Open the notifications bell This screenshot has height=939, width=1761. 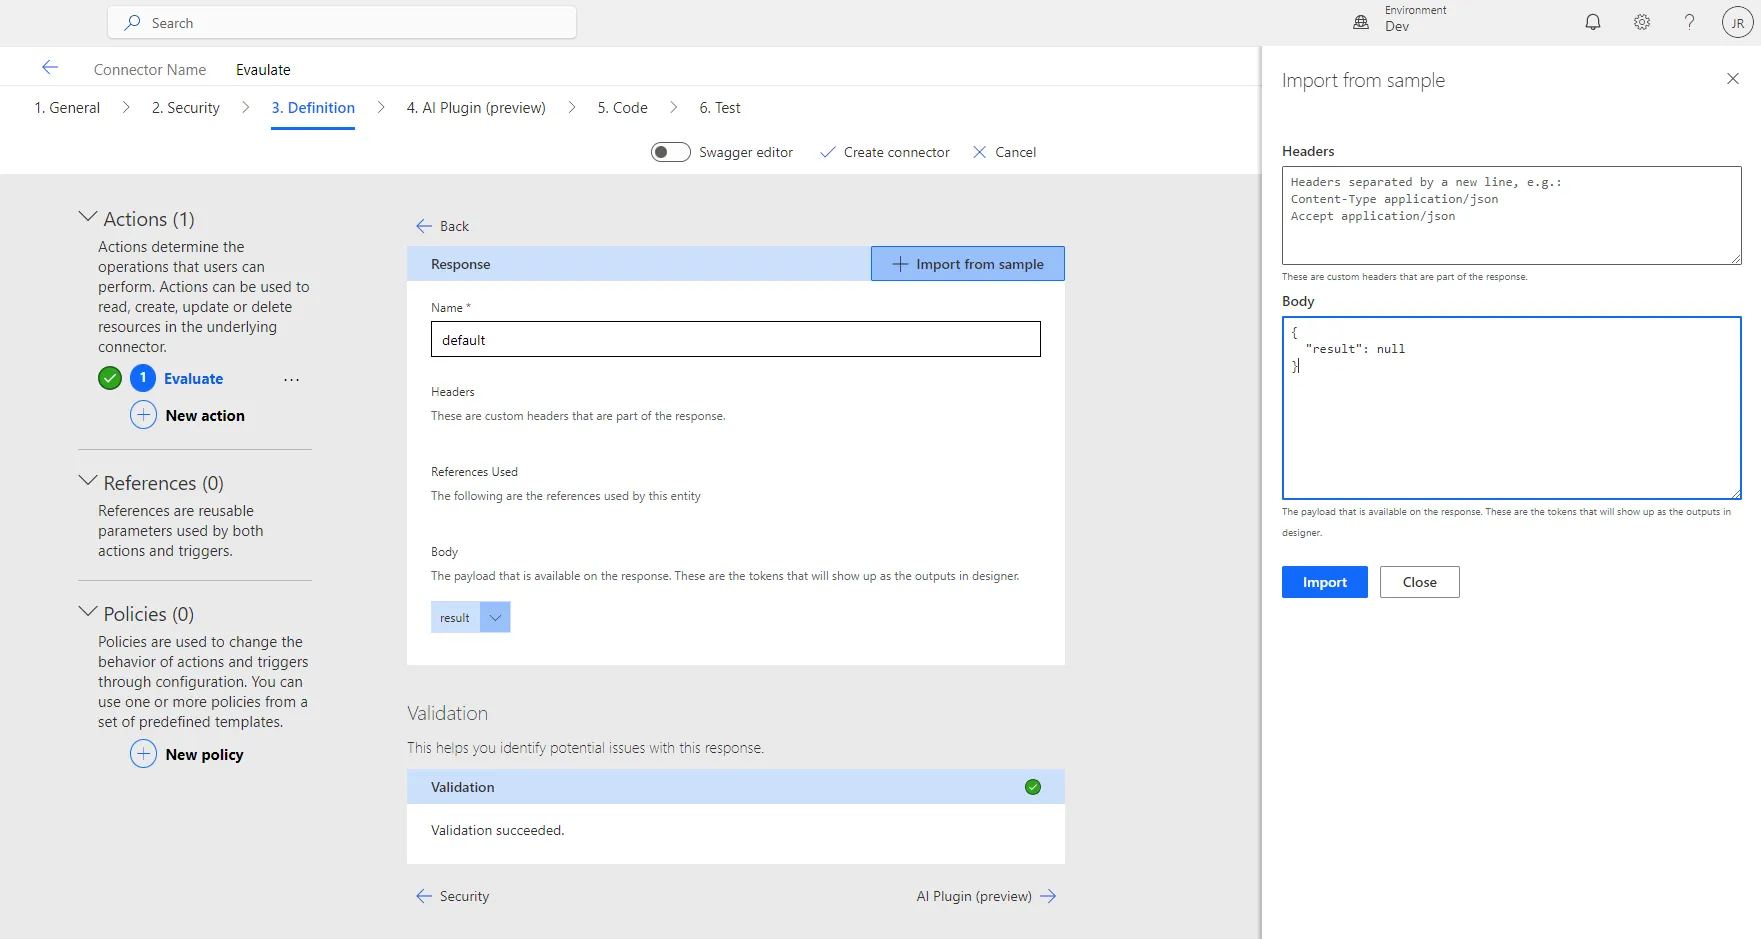1593,22
